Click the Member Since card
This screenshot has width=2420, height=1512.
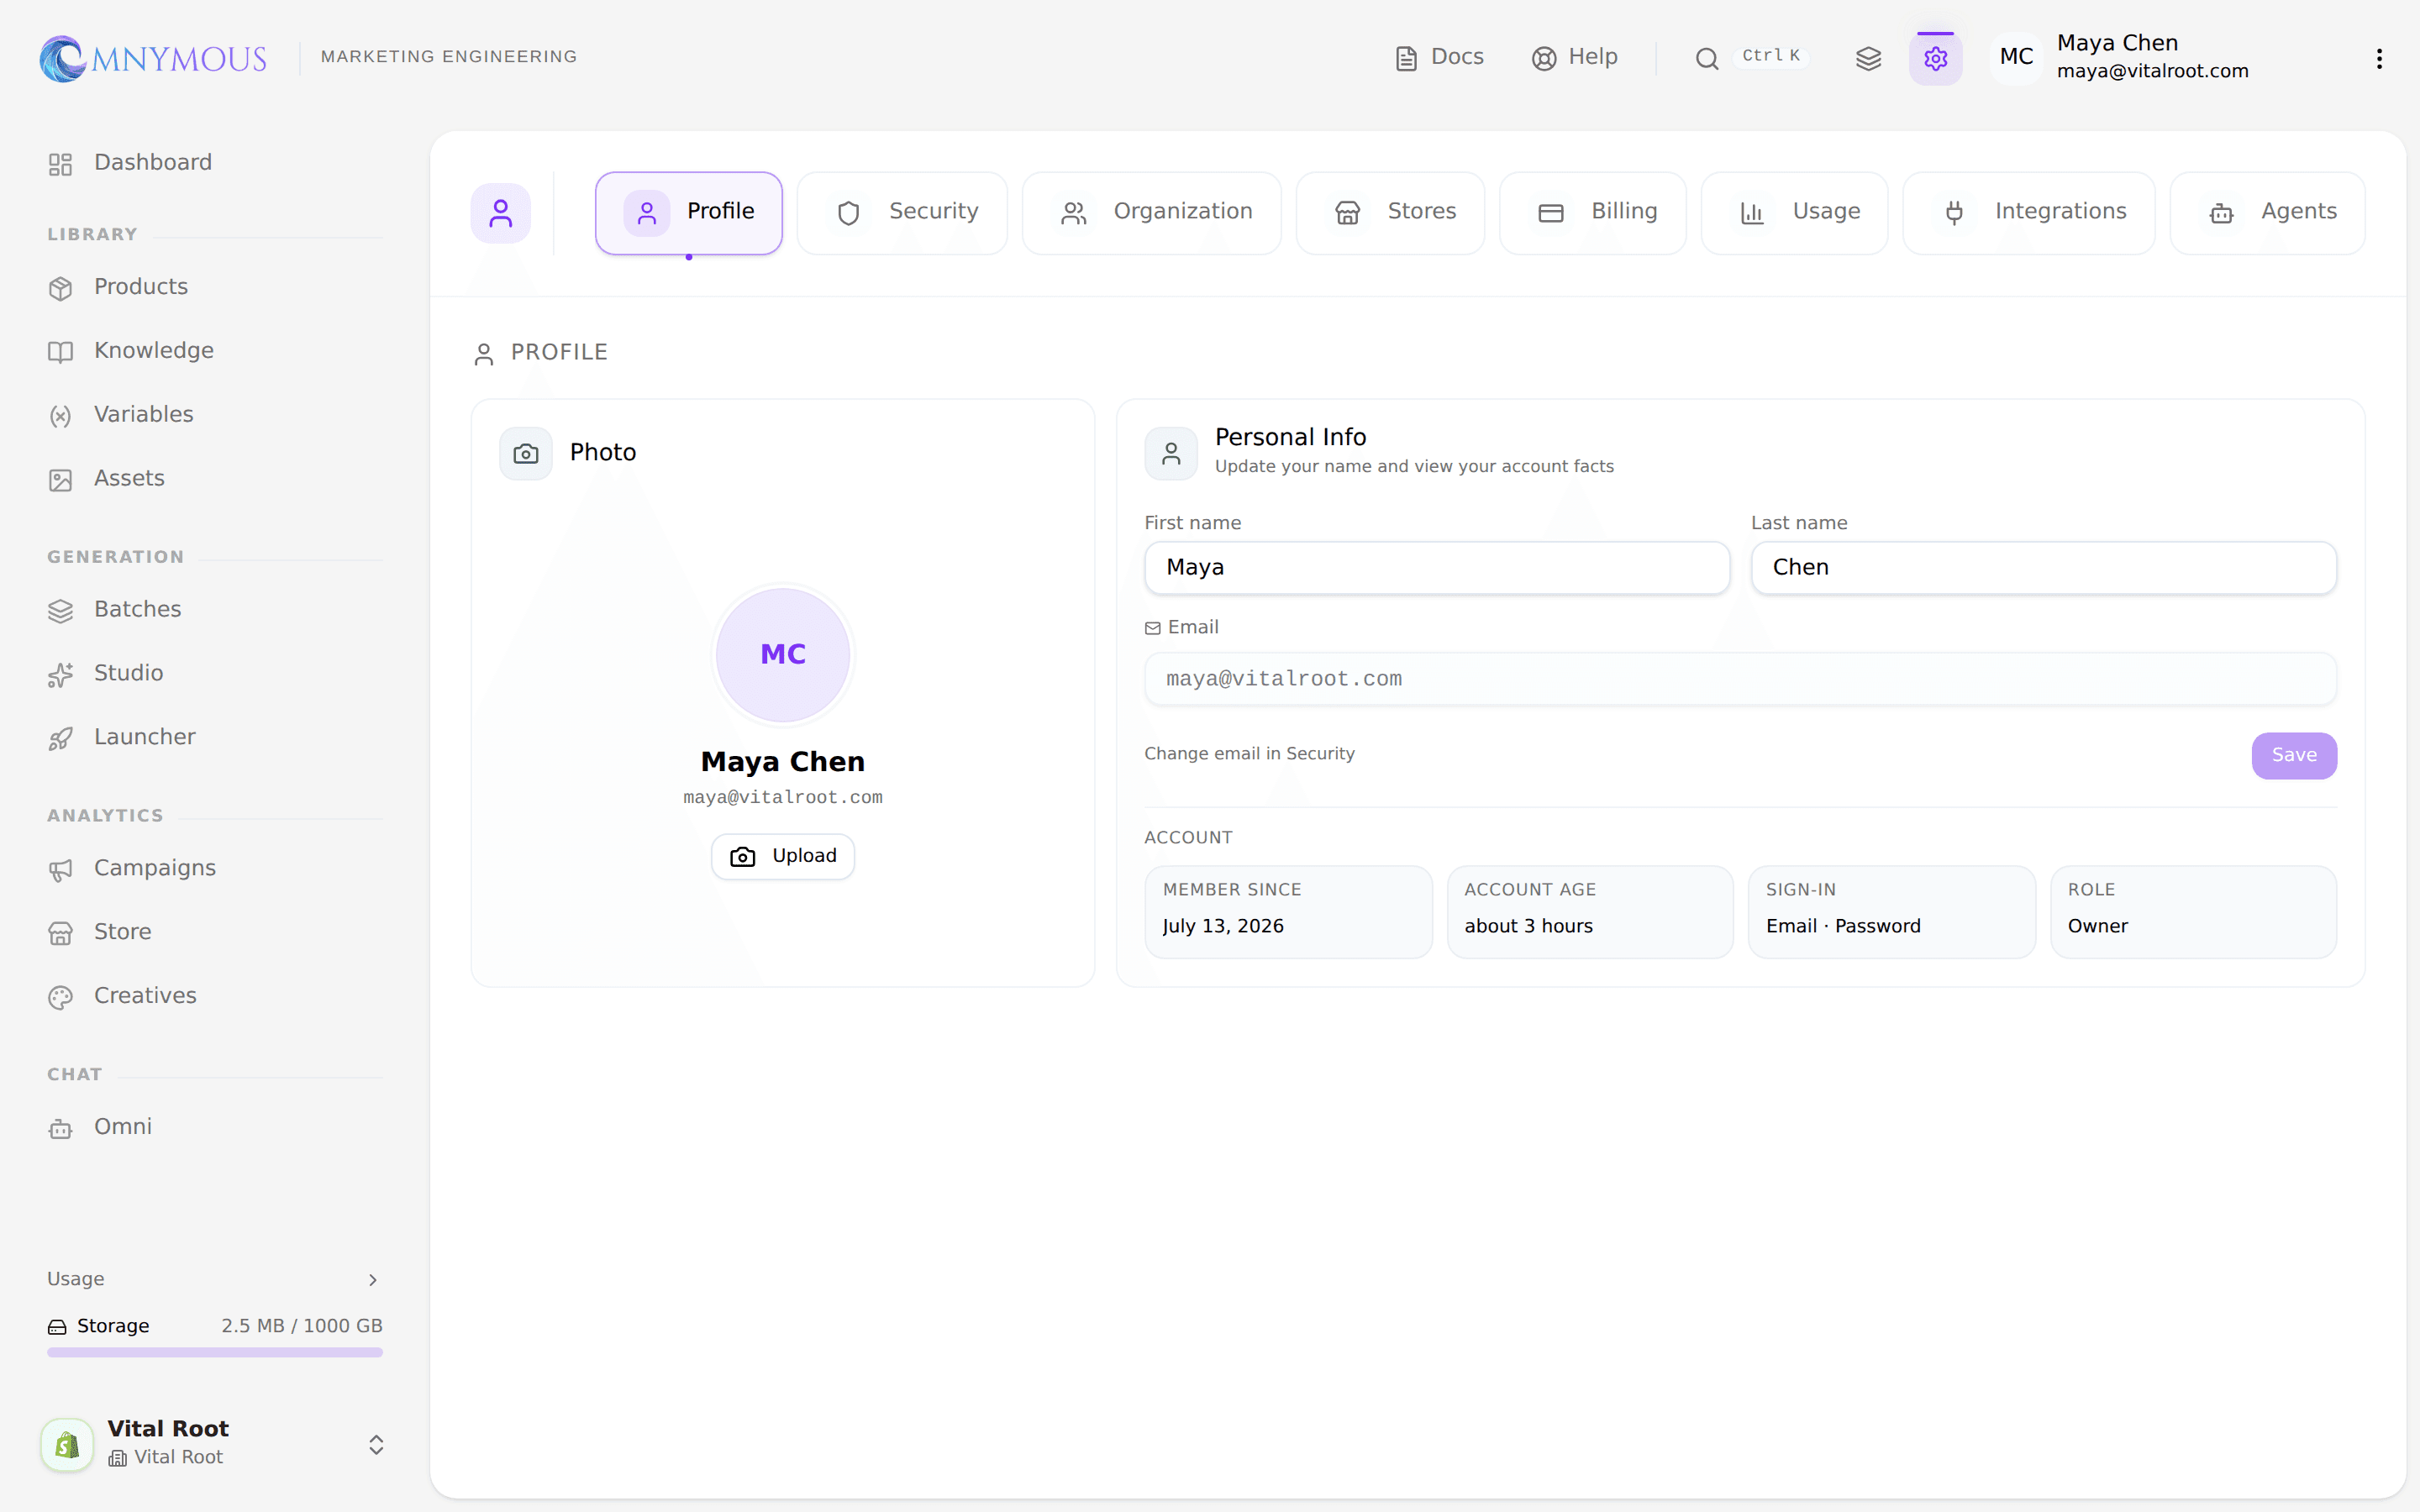1288,912
